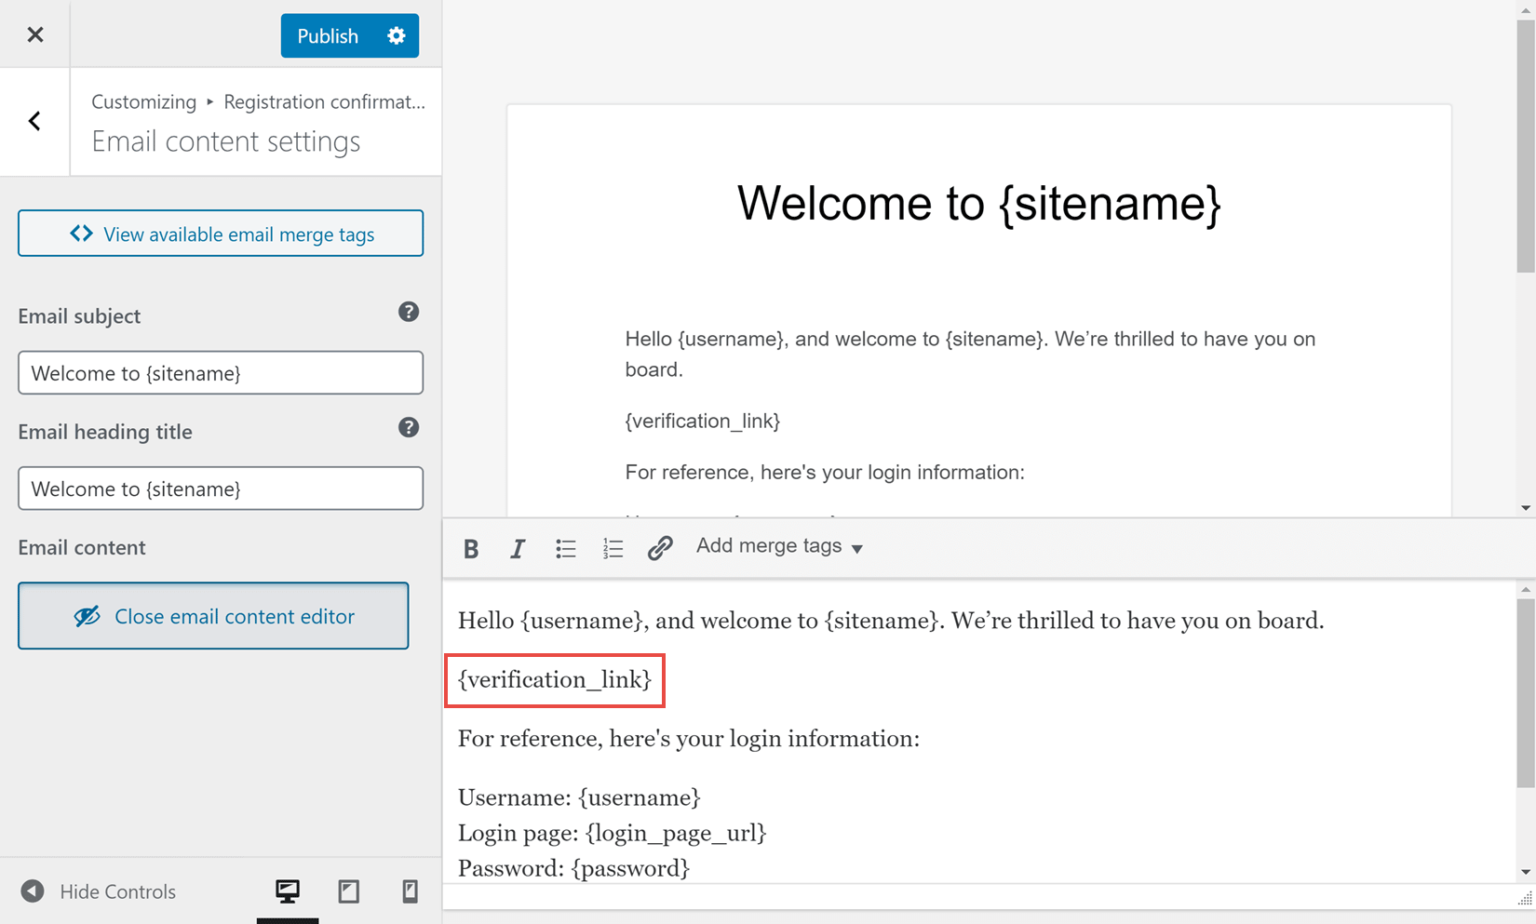Click the Email subject help icon
The height and width of the screenshot is (924, 1536).
tap(408, 312)
